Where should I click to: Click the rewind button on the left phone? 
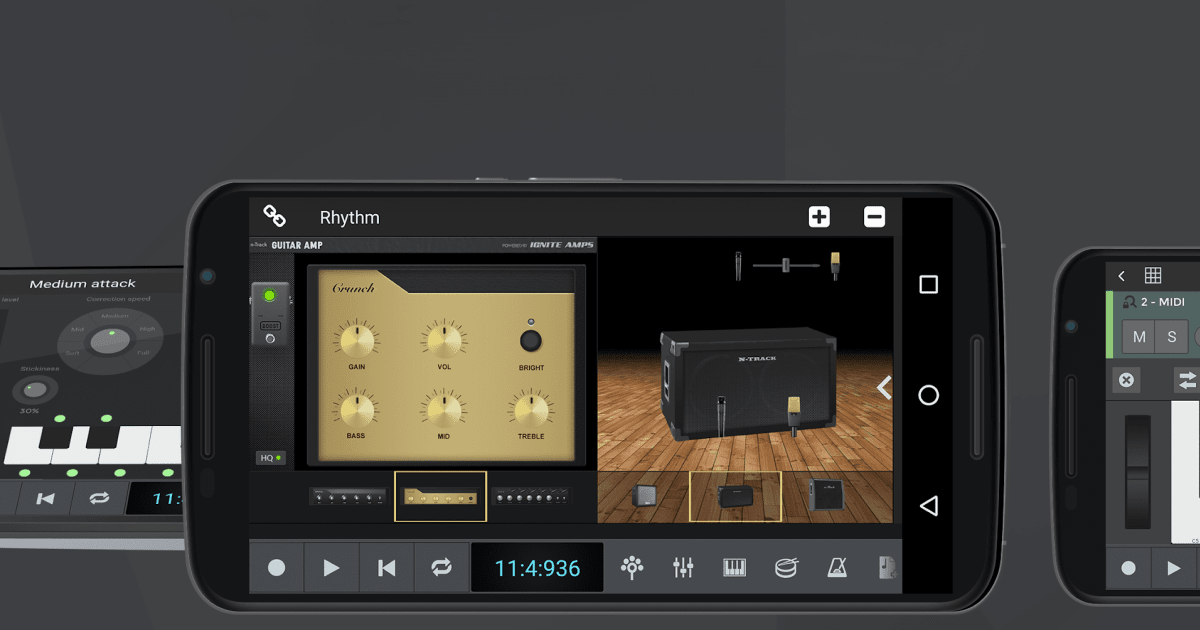(45, 497)
